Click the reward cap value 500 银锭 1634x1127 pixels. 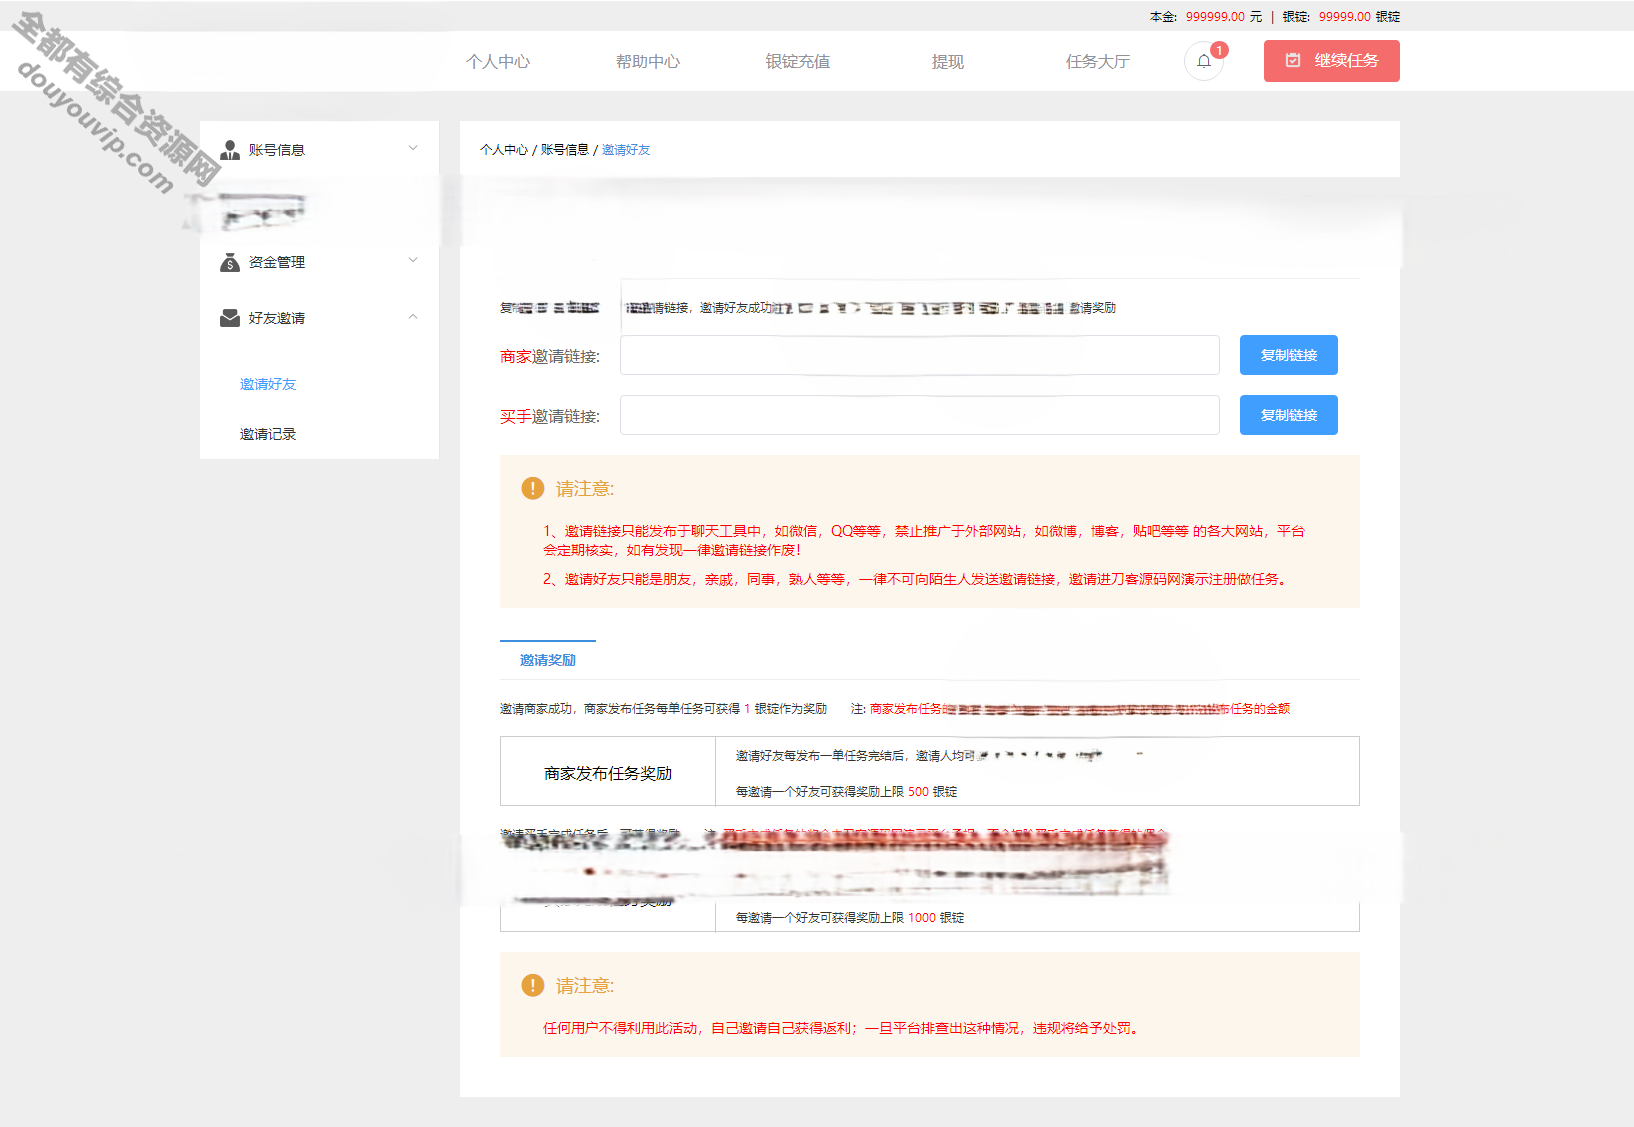[x=932, y=791]
